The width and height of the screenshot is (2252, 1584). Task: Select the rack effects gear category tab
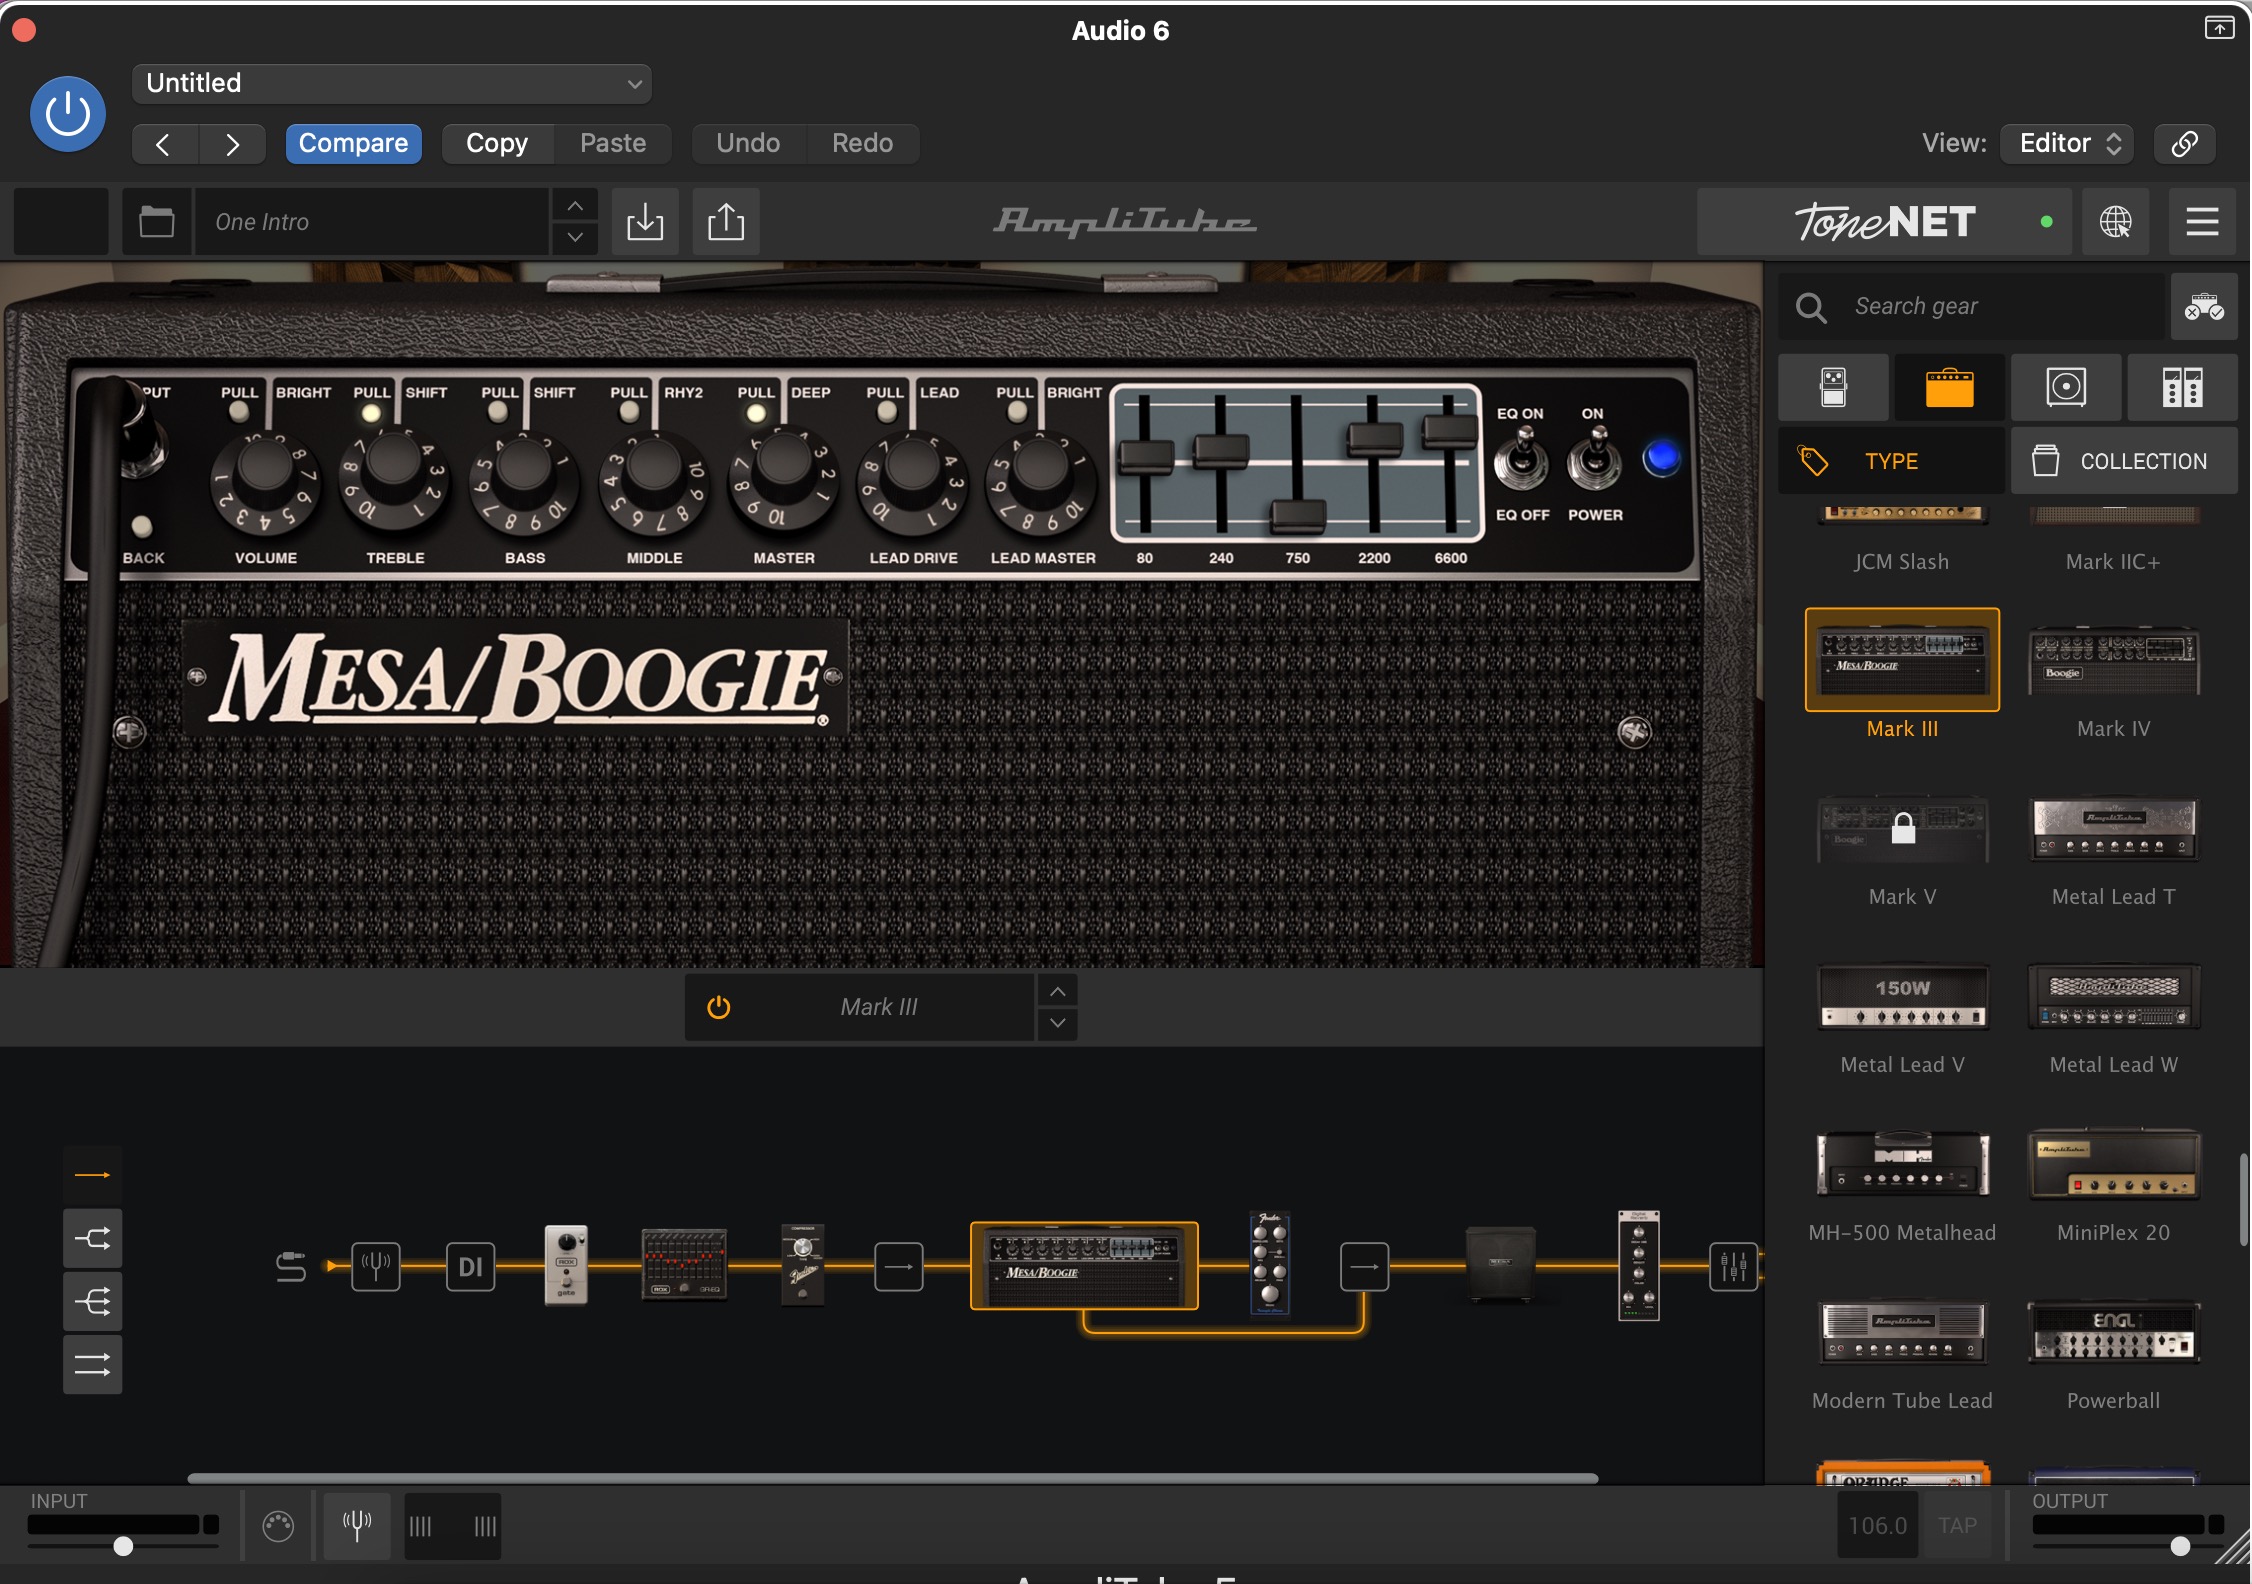[x=2182, y=387]
